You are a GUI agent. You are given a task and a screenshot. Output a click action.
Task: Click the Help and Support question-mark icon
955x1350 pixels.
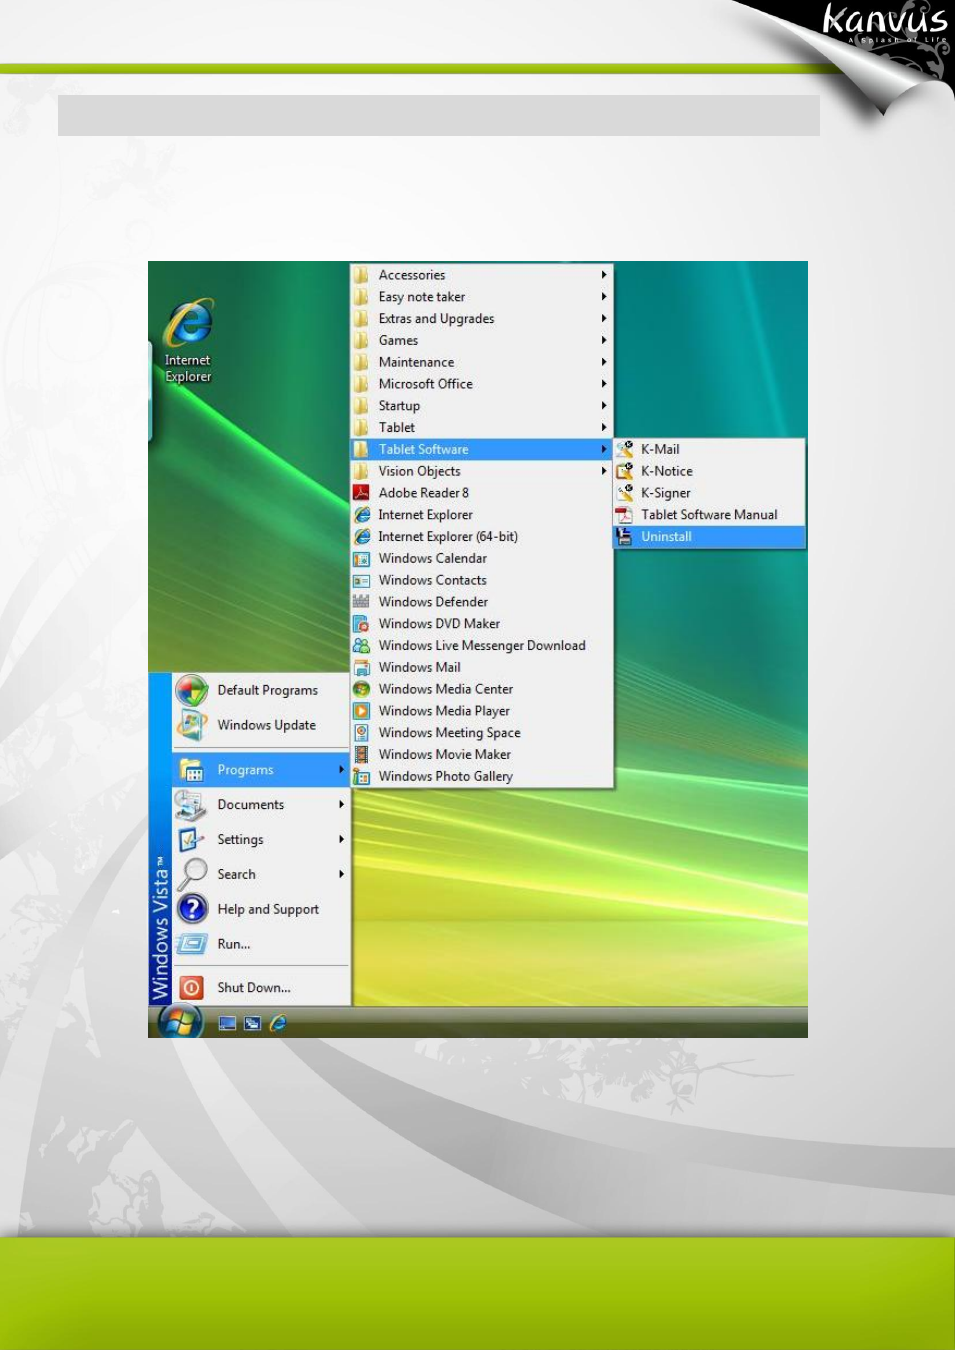click(x=191, y=909)
